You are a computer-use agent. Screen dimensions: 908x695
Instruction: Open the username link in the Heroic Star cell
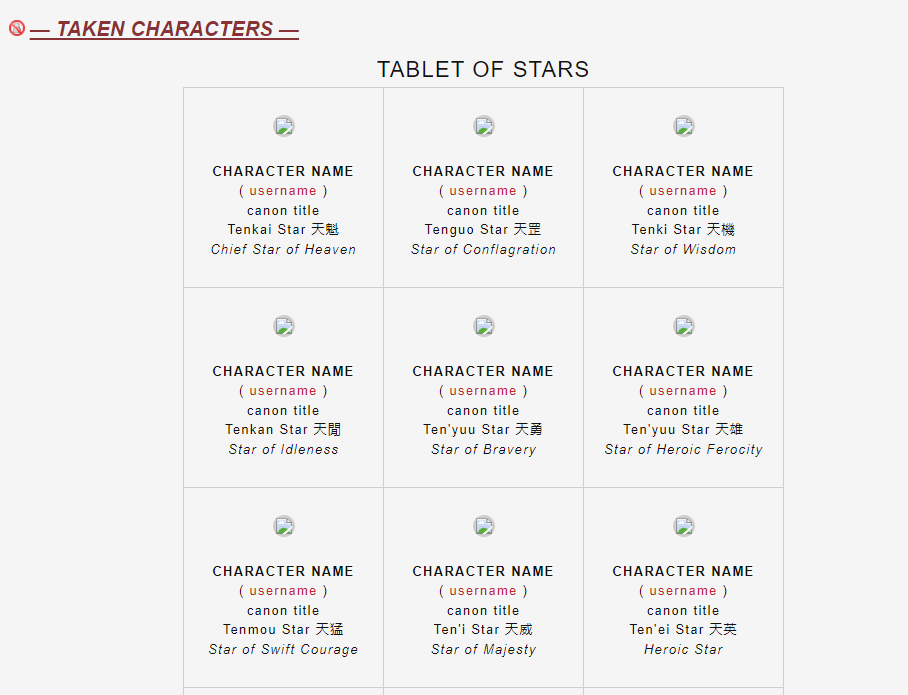pyautogui.click(x=683, y=591)
